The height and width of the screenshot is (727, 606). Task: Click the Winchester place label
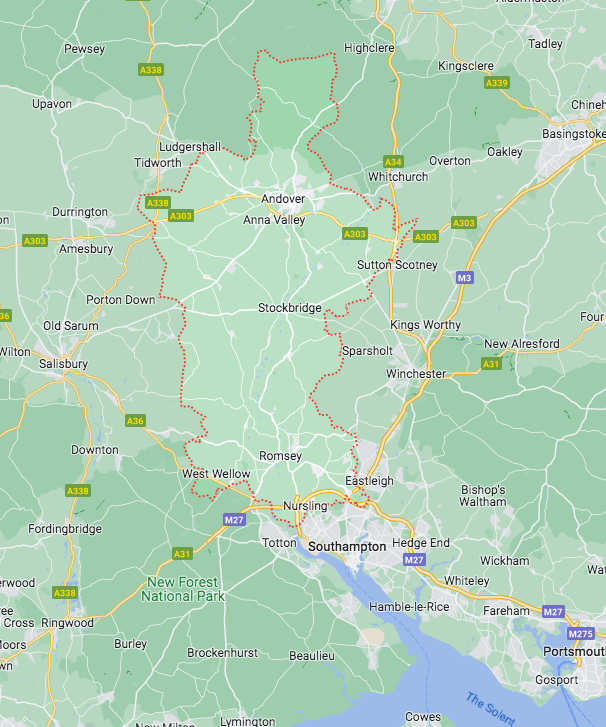[x=416, y=374]
